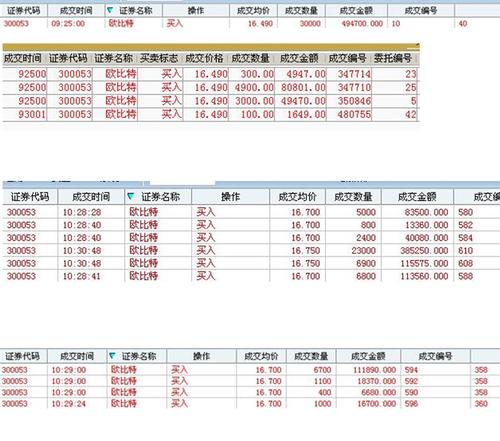Viewport: 500px width, 441px height.
Task: Select the amount 16700.000 cell
Action: click(x=377, y=404)
